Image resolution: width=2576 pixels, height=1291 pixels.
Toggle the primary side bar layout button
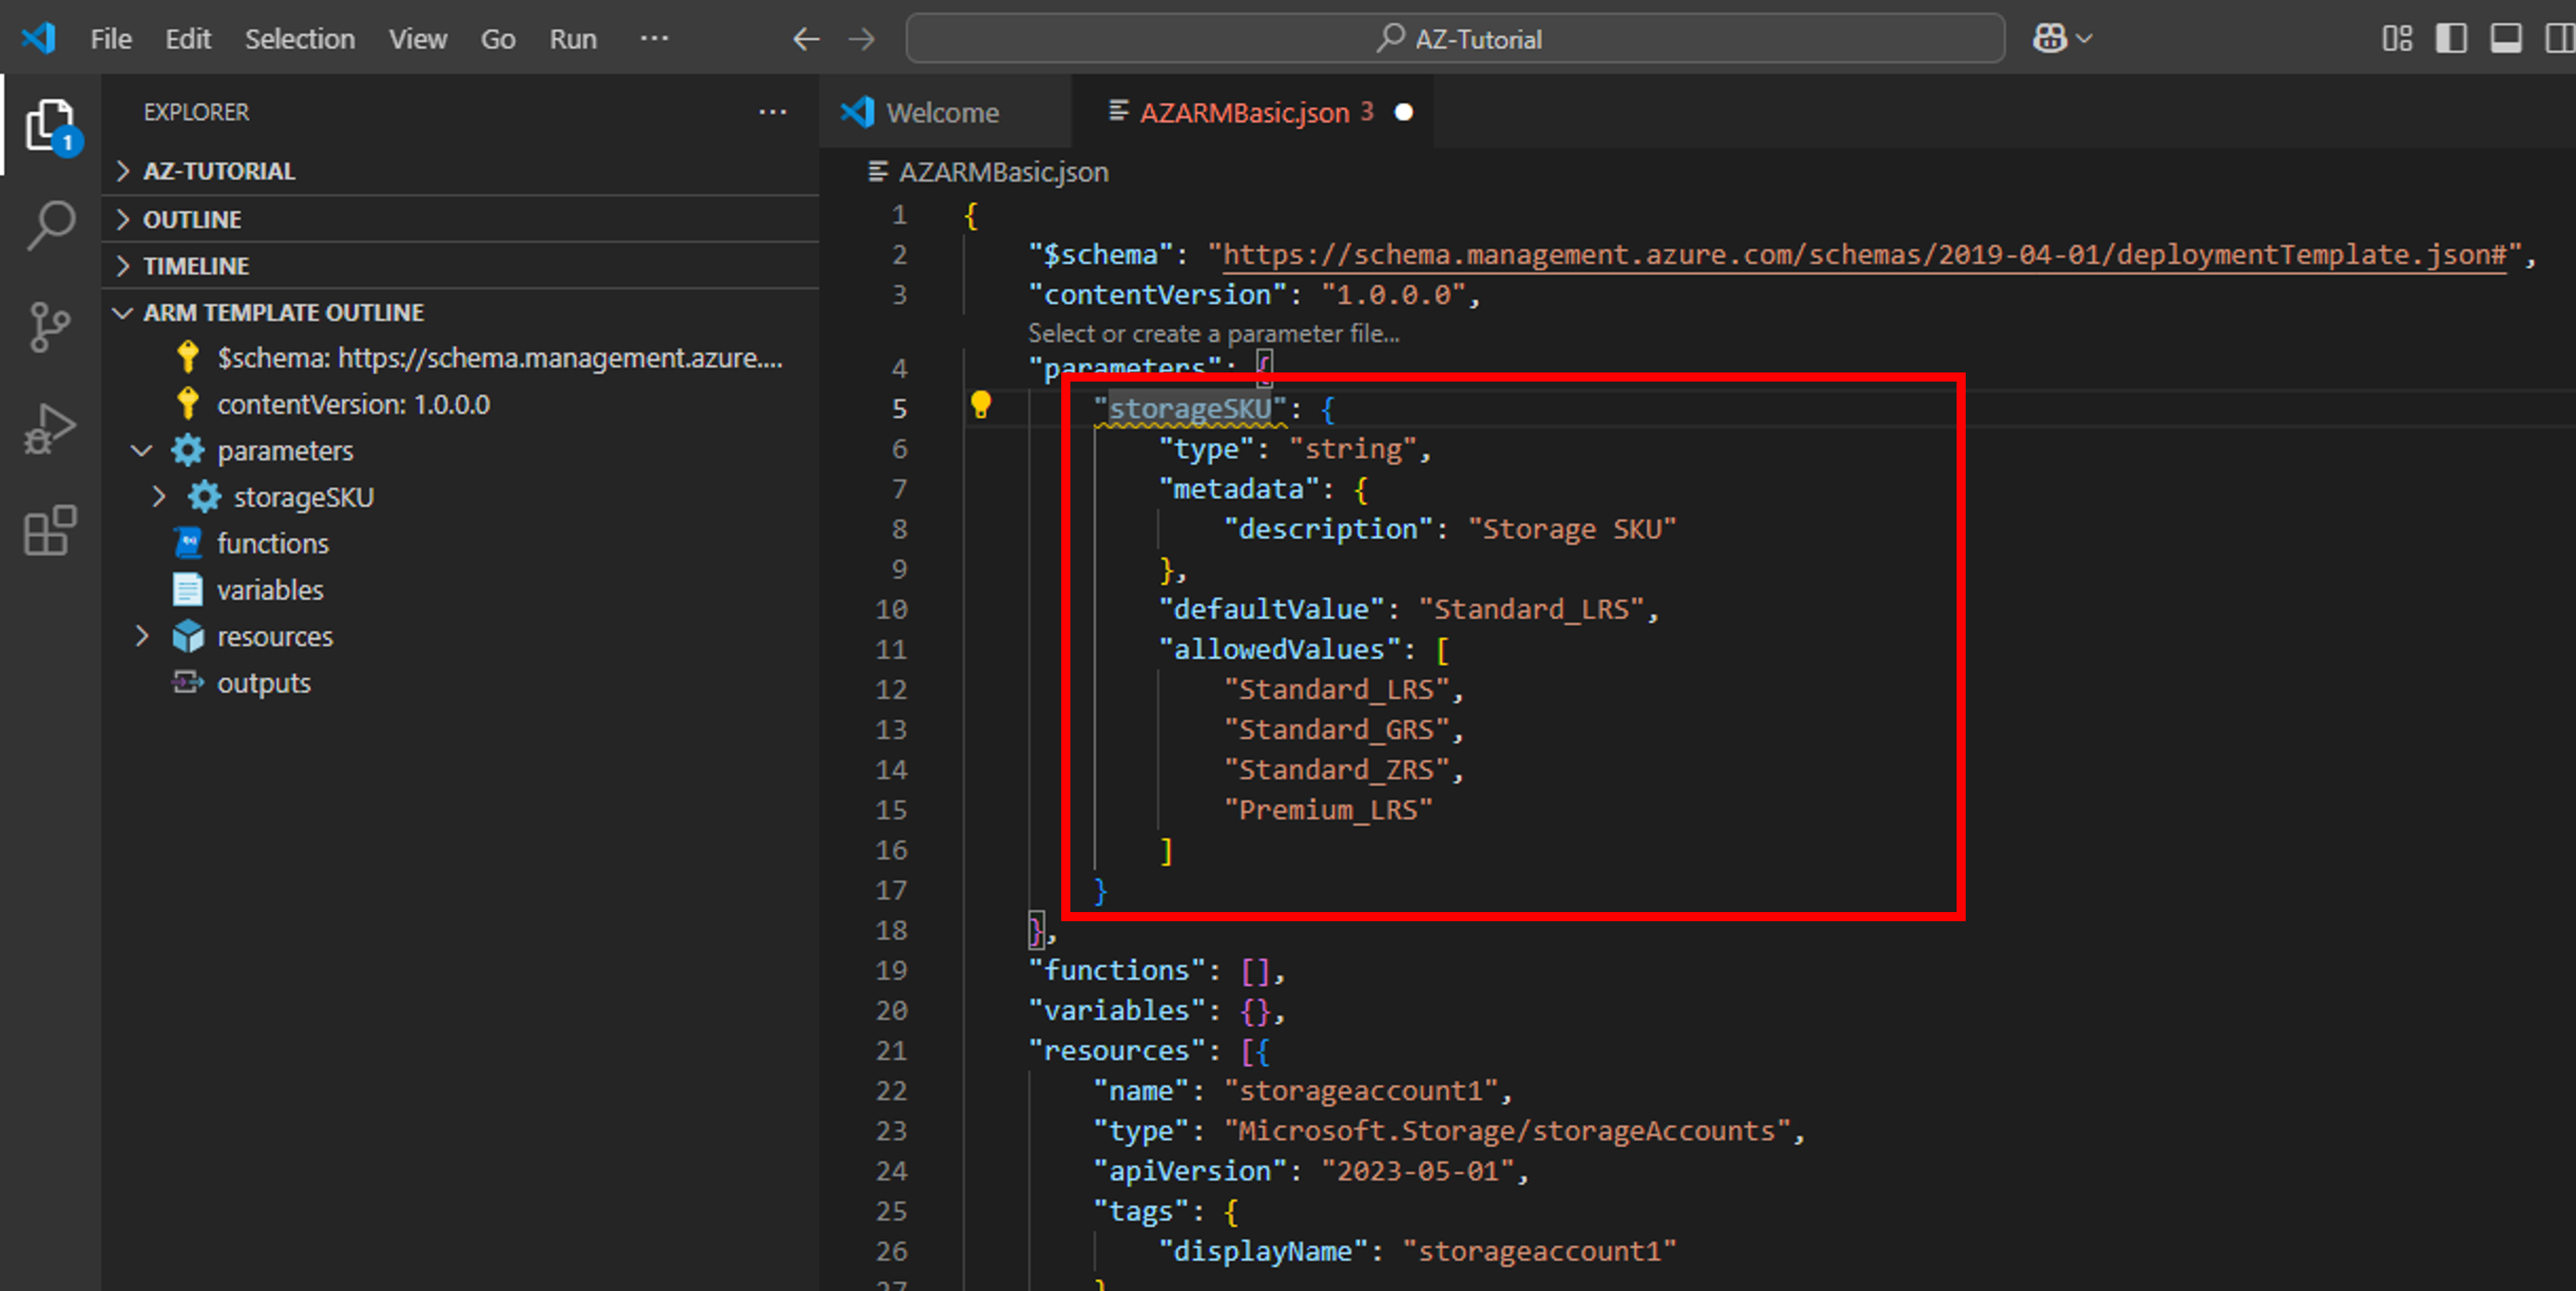pos(2451,39)
